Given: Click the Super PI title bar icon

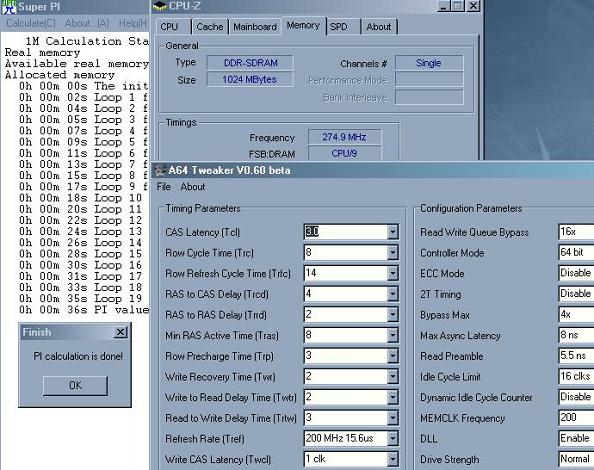Looking at the screenshot, I should [8, 6].
